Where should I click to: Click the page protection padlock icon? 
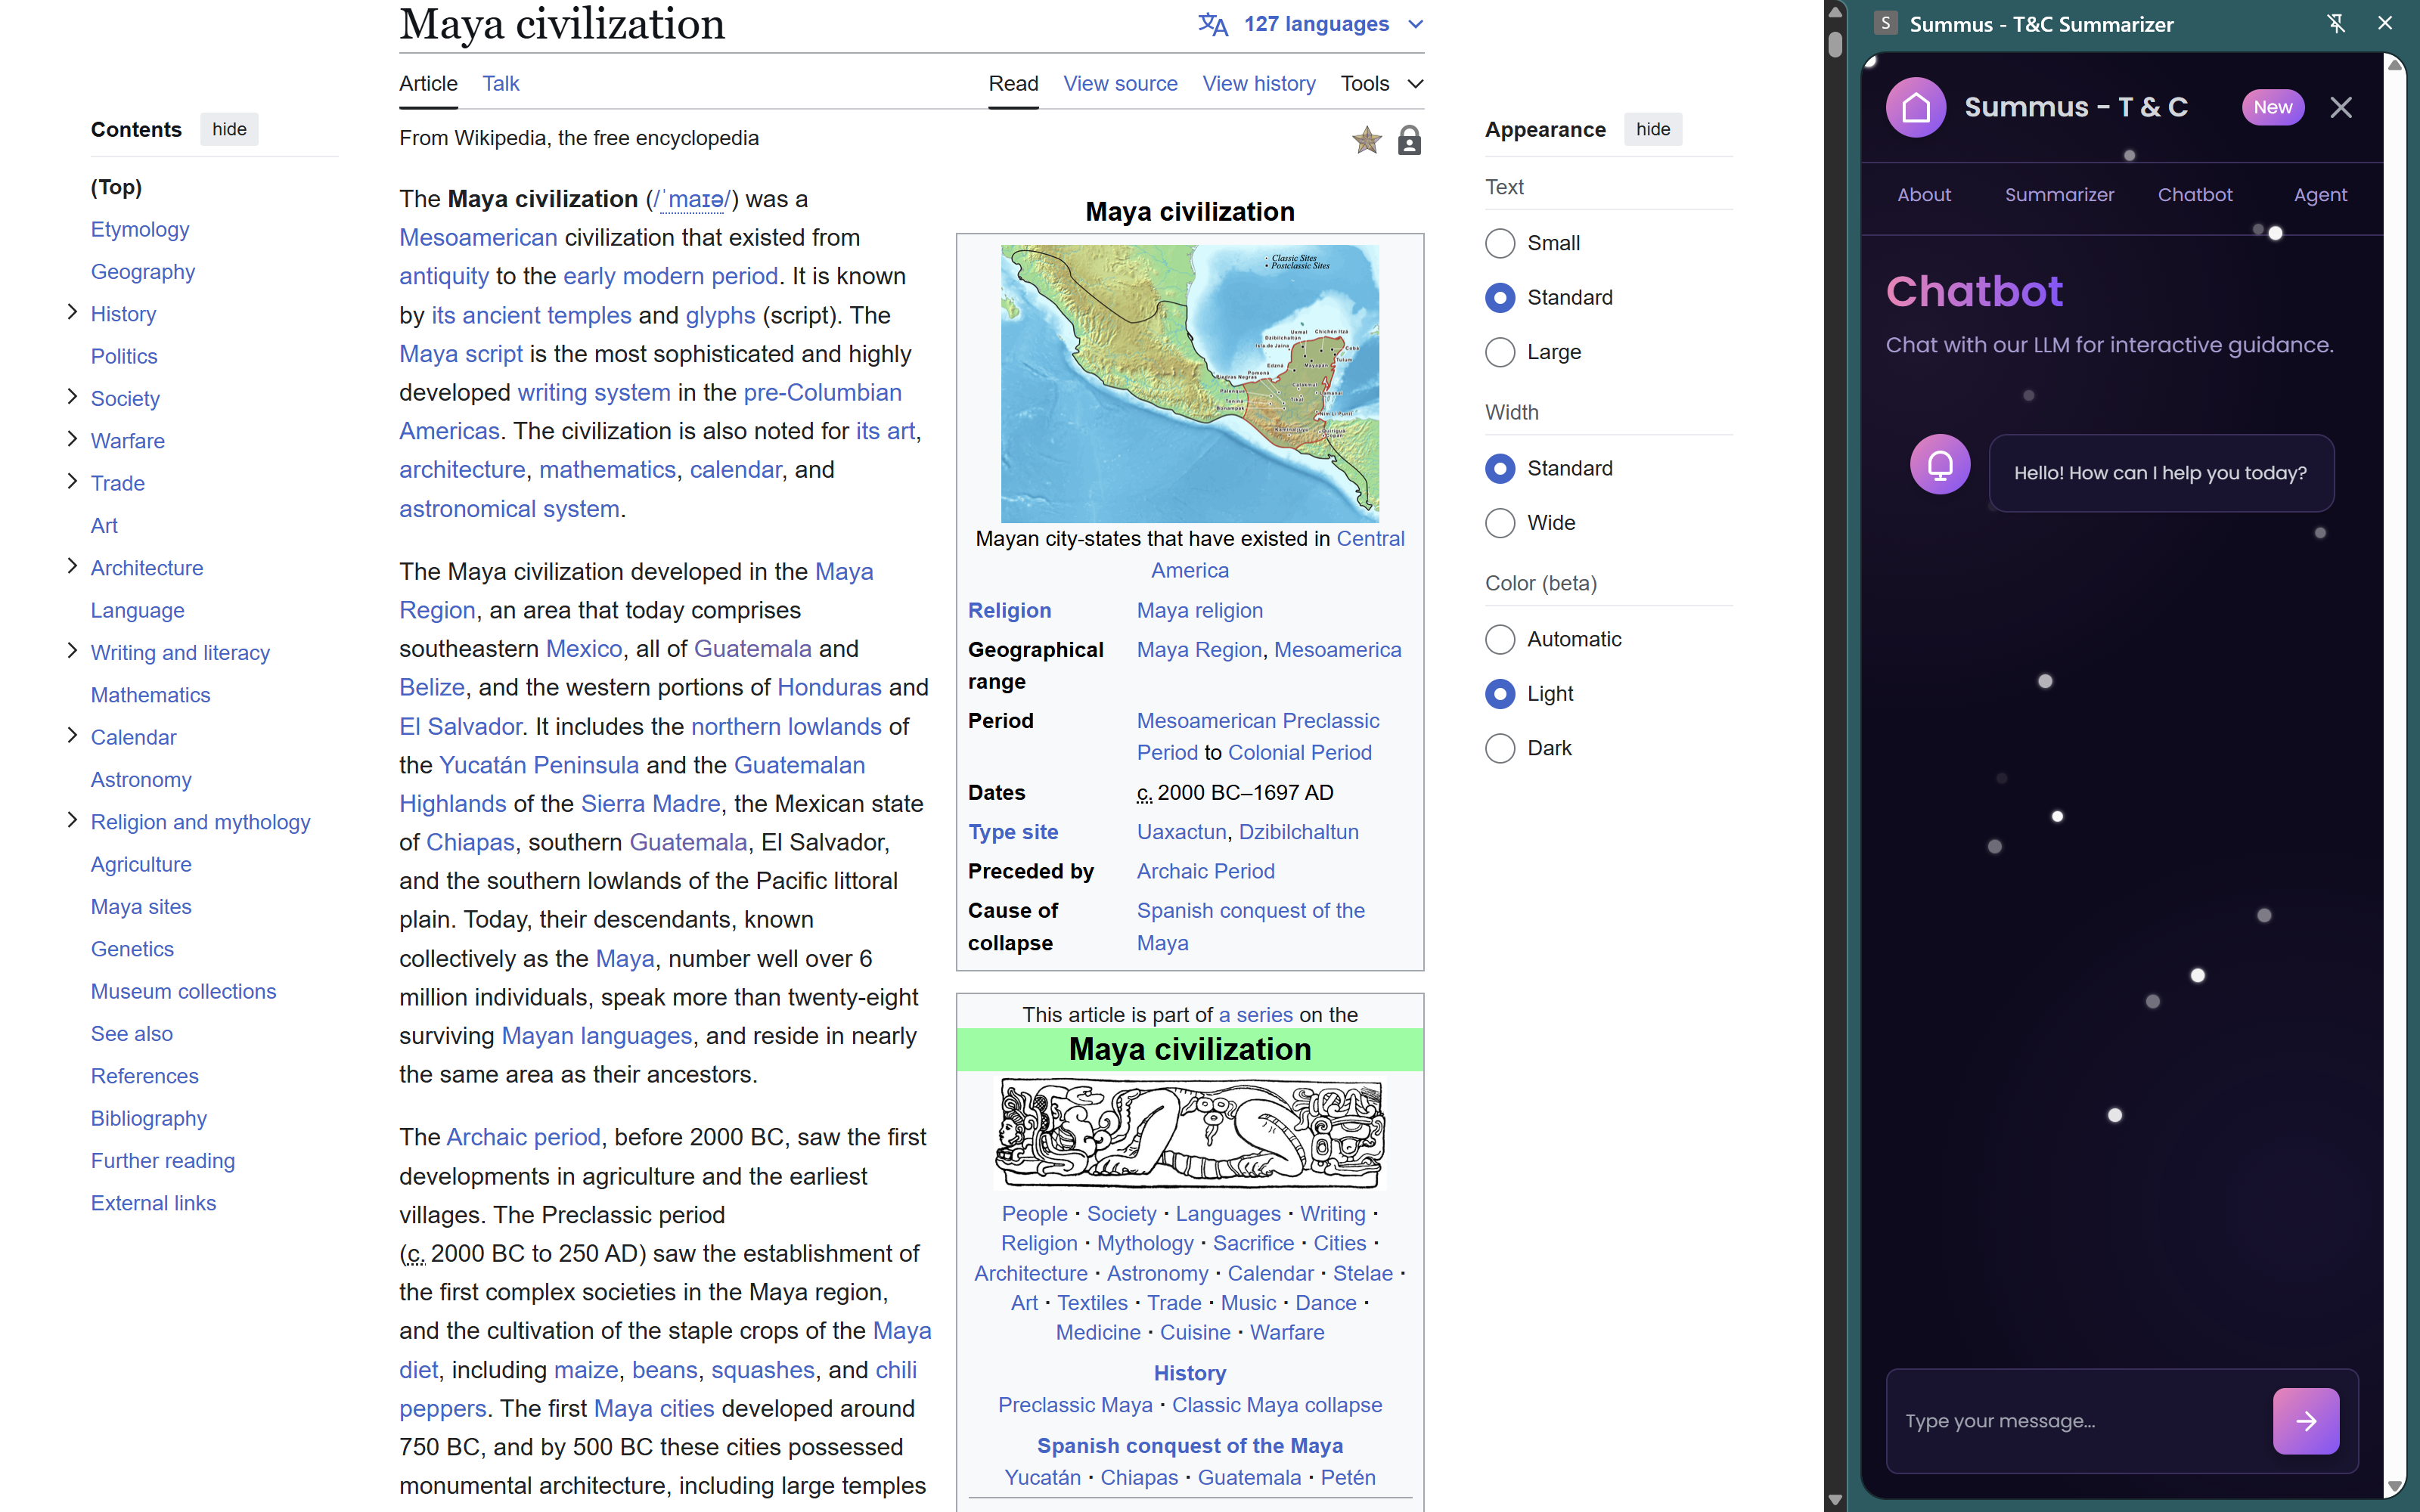point(1409,141)
